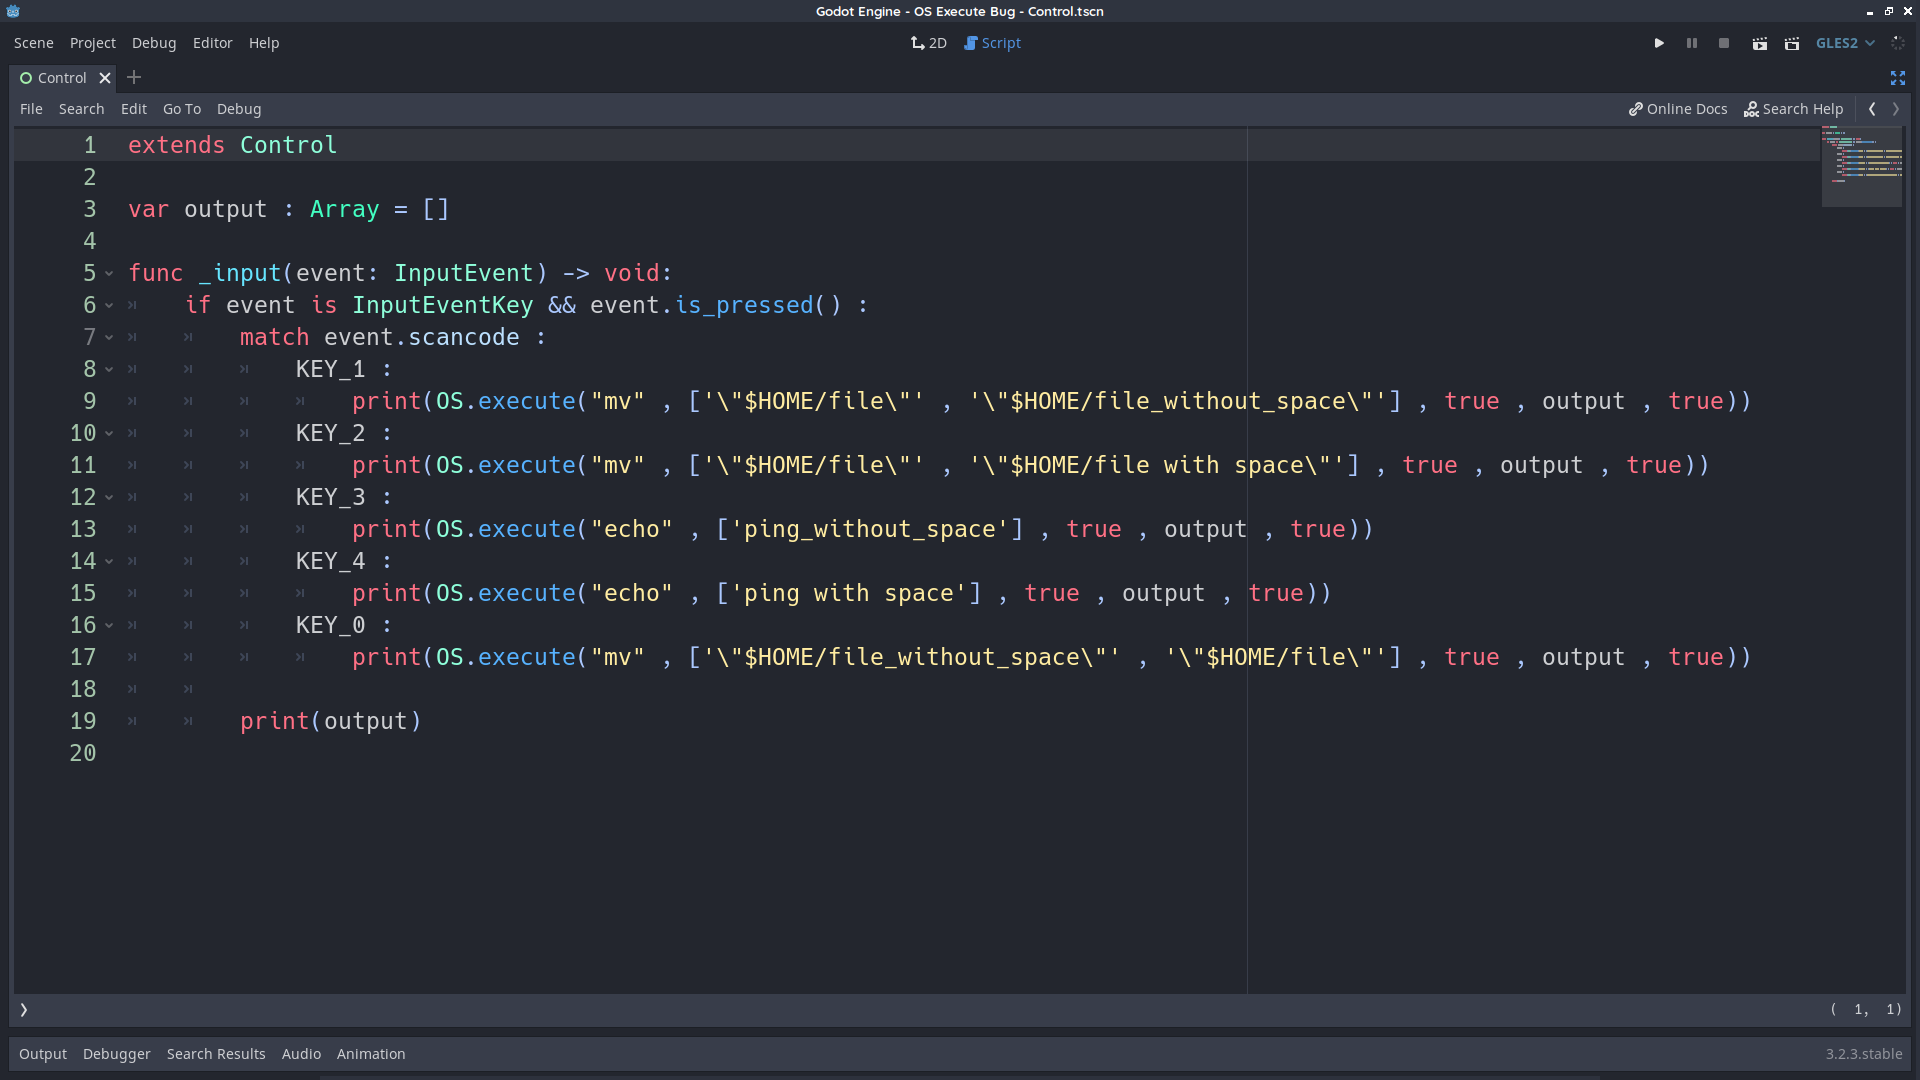1920x1080 pixels.
Task: Click the Script workspace scroll icon
Action: click(x=970, y=43)
